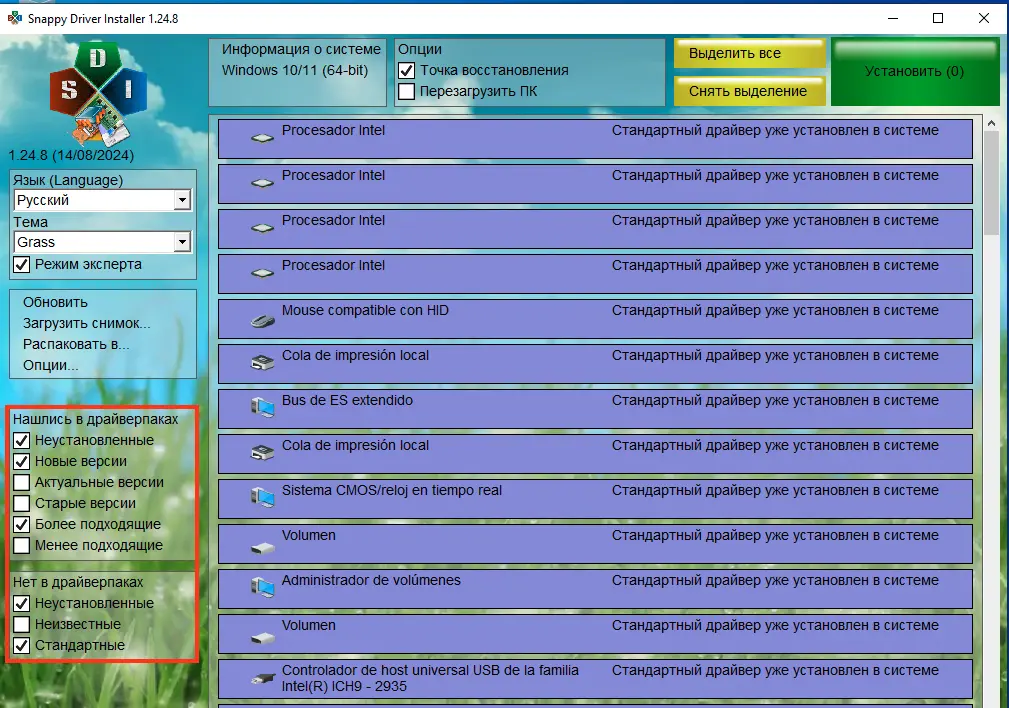Open the Язык language dropdown
Screen dimensions: 1009x708
click(182, 200)
